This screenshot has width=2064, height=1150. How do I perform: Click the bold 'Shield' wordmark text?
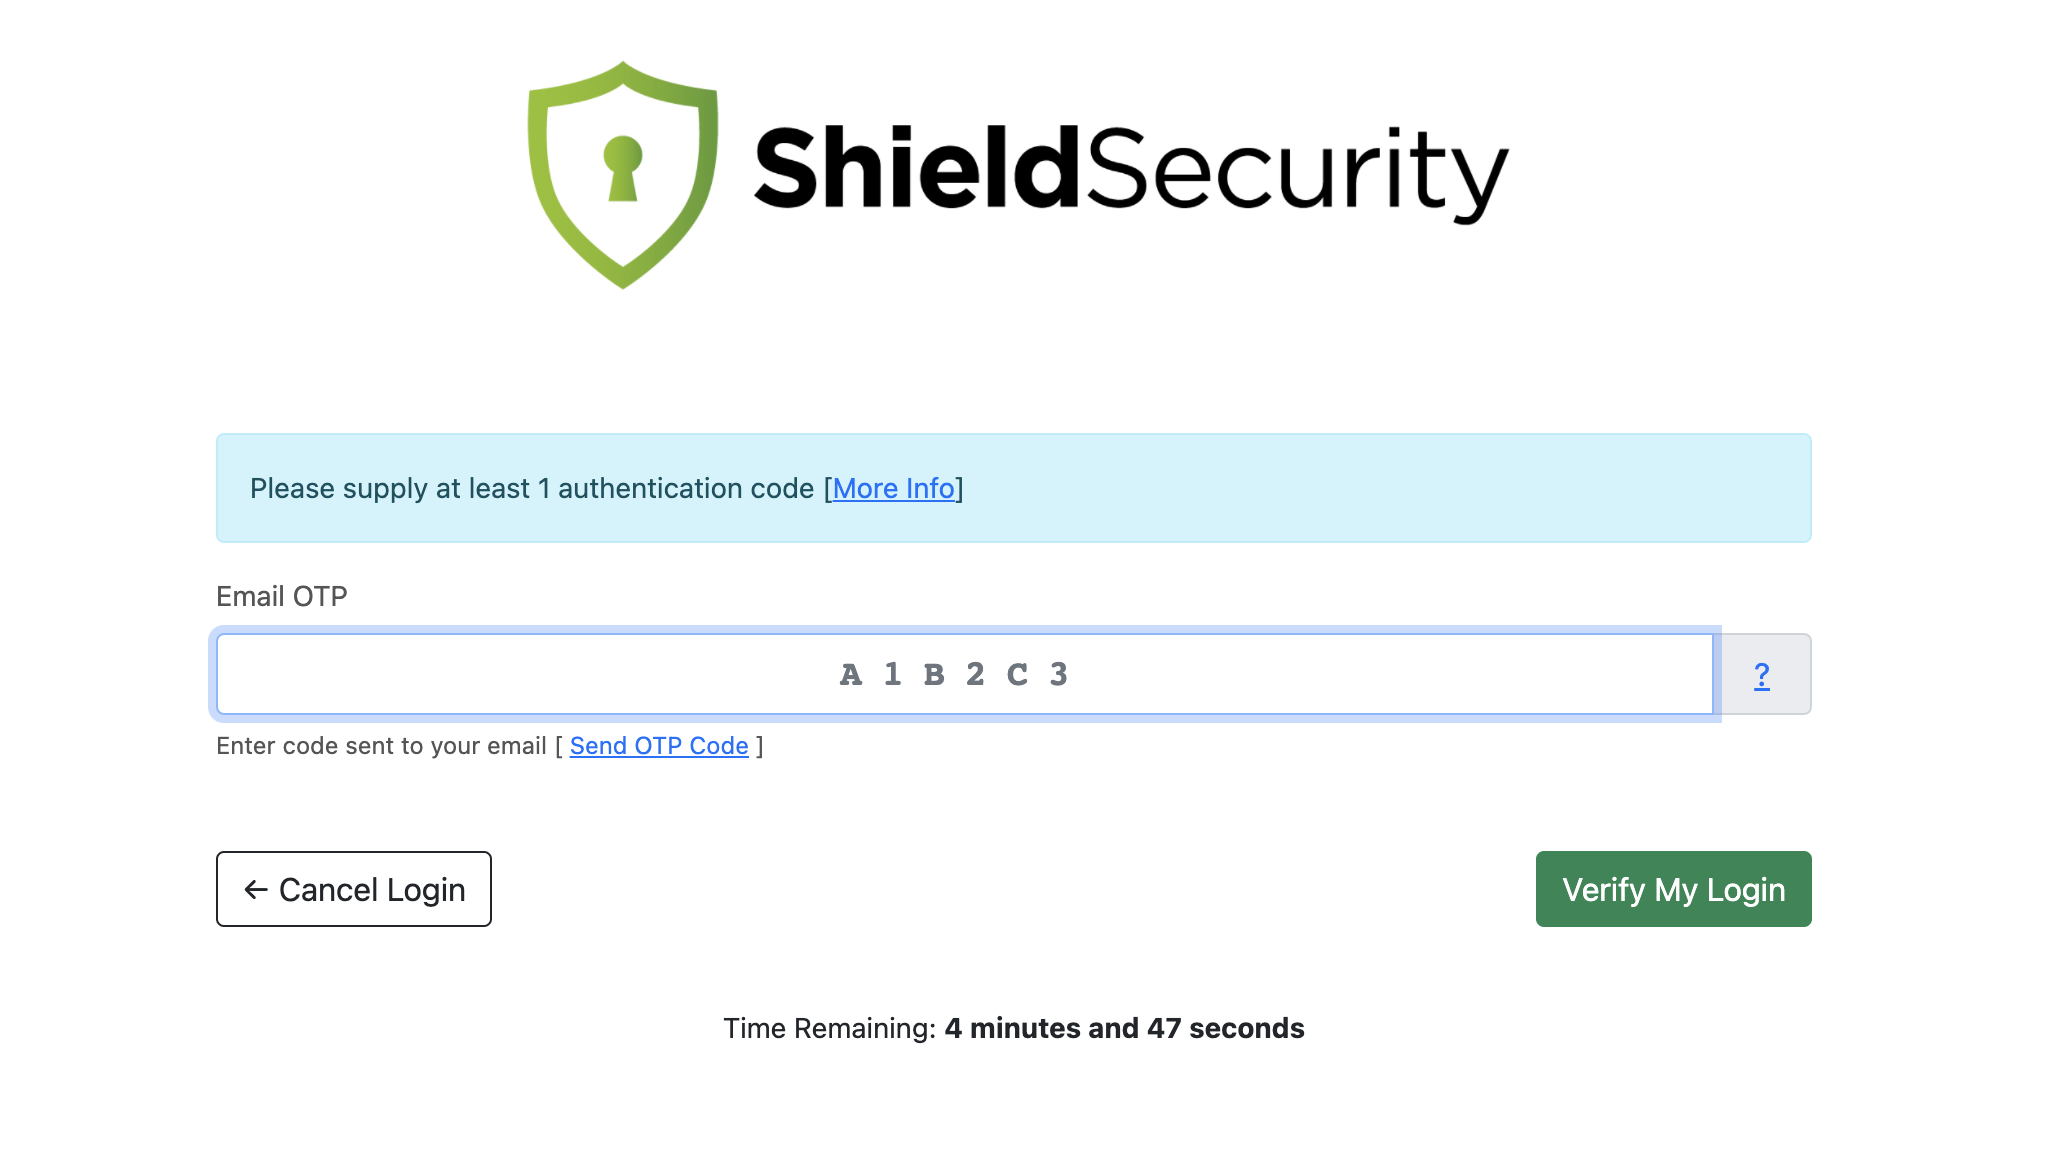point(915,168)
